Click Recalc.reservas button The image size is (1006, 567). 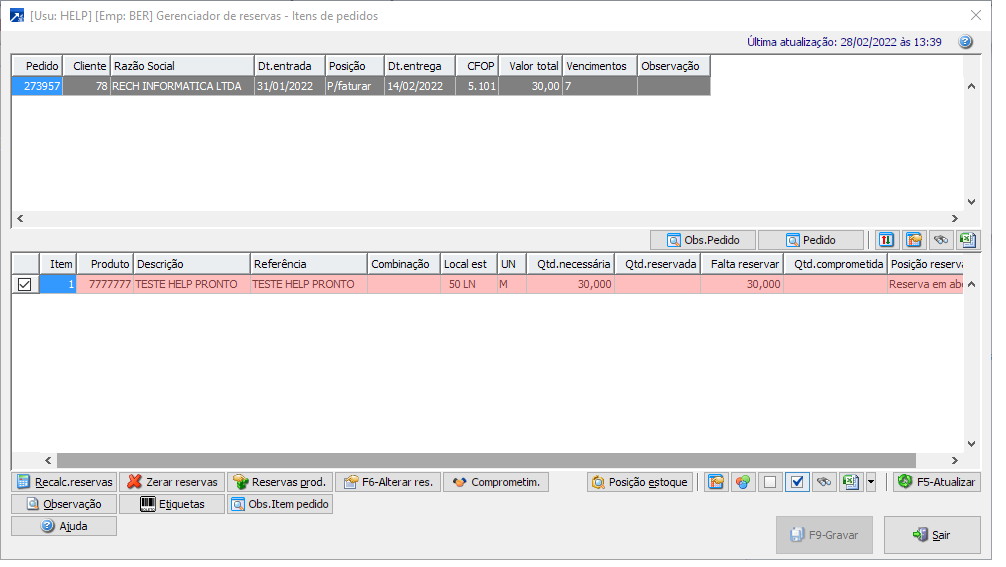[64, 482]
